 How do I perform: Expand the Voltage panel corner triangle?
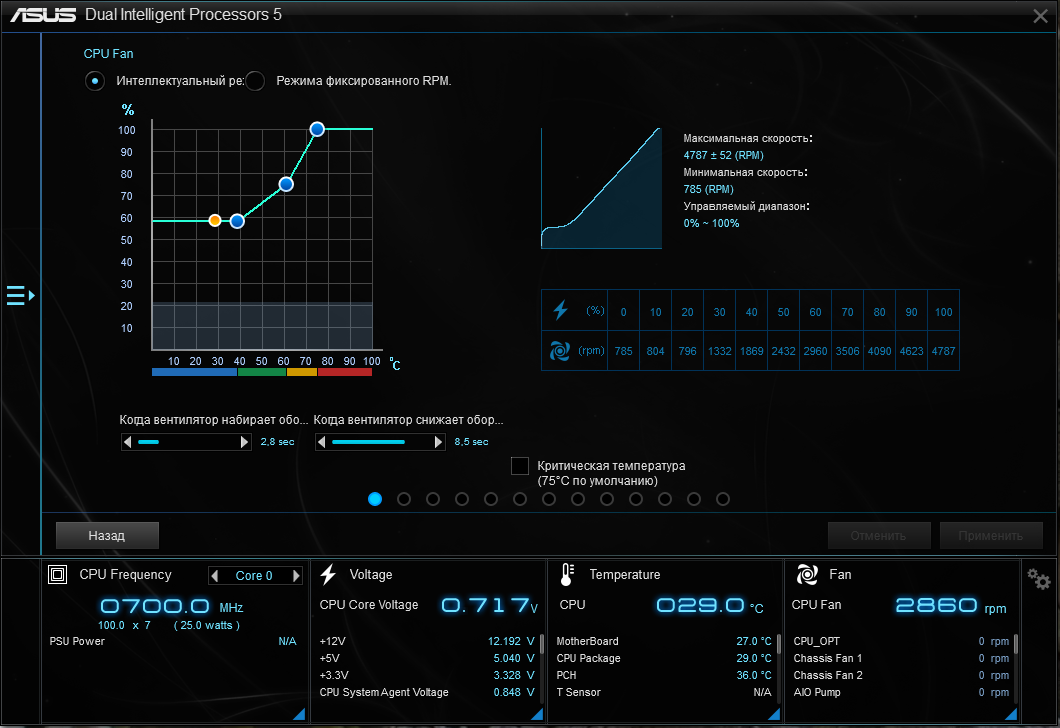point(537,714)
